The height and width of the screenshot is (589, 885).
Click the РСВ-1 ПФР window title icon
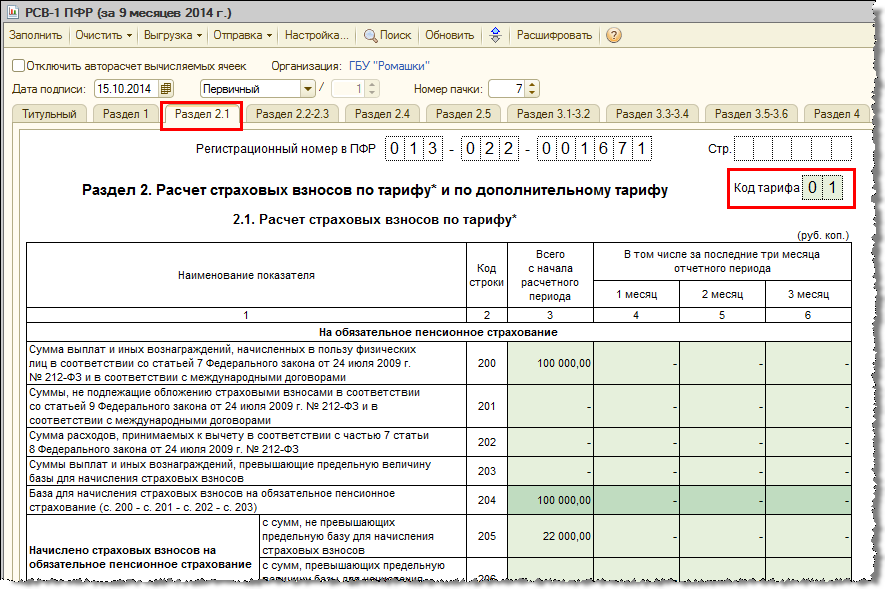pos(12,12)
